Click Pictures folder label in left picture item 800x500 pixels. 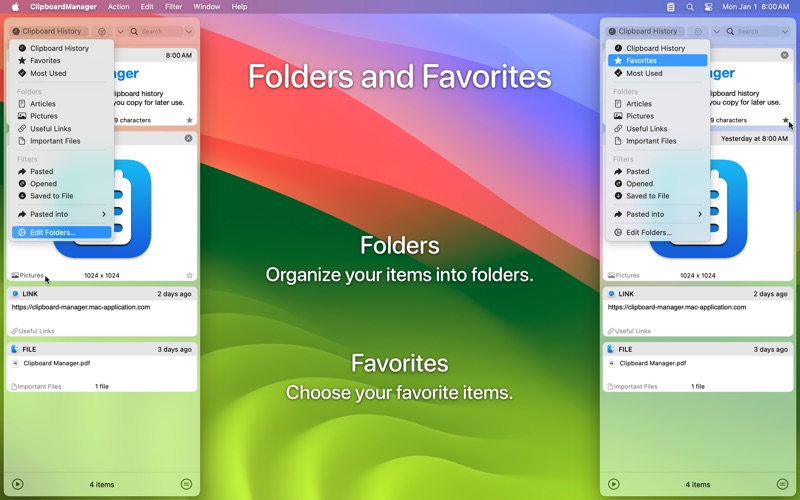tap(28, 276)
